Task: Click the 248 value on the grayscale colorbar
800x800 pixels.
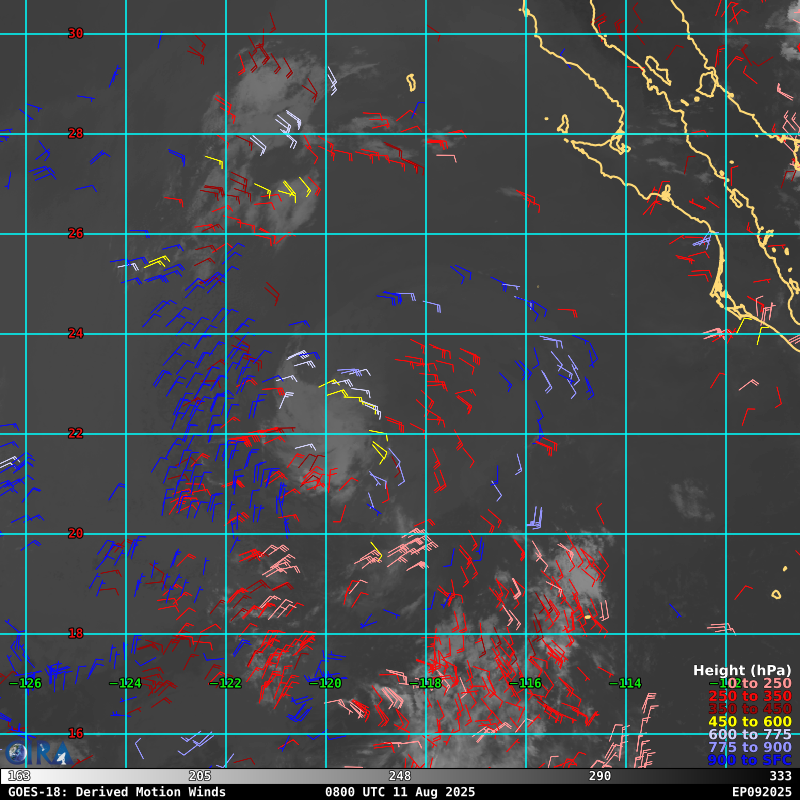Action: (x=400, y=776)
